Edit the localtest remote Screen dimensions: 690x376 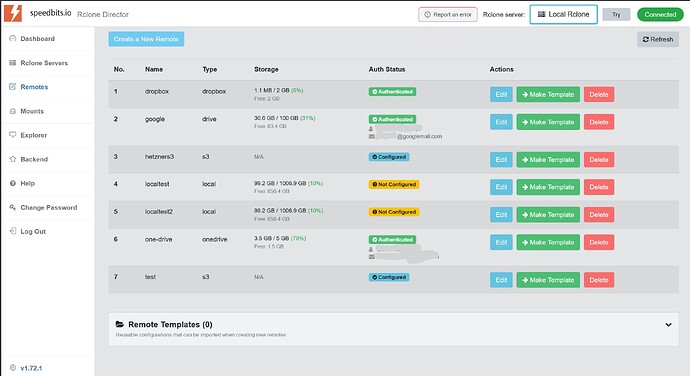coord(501,187)
